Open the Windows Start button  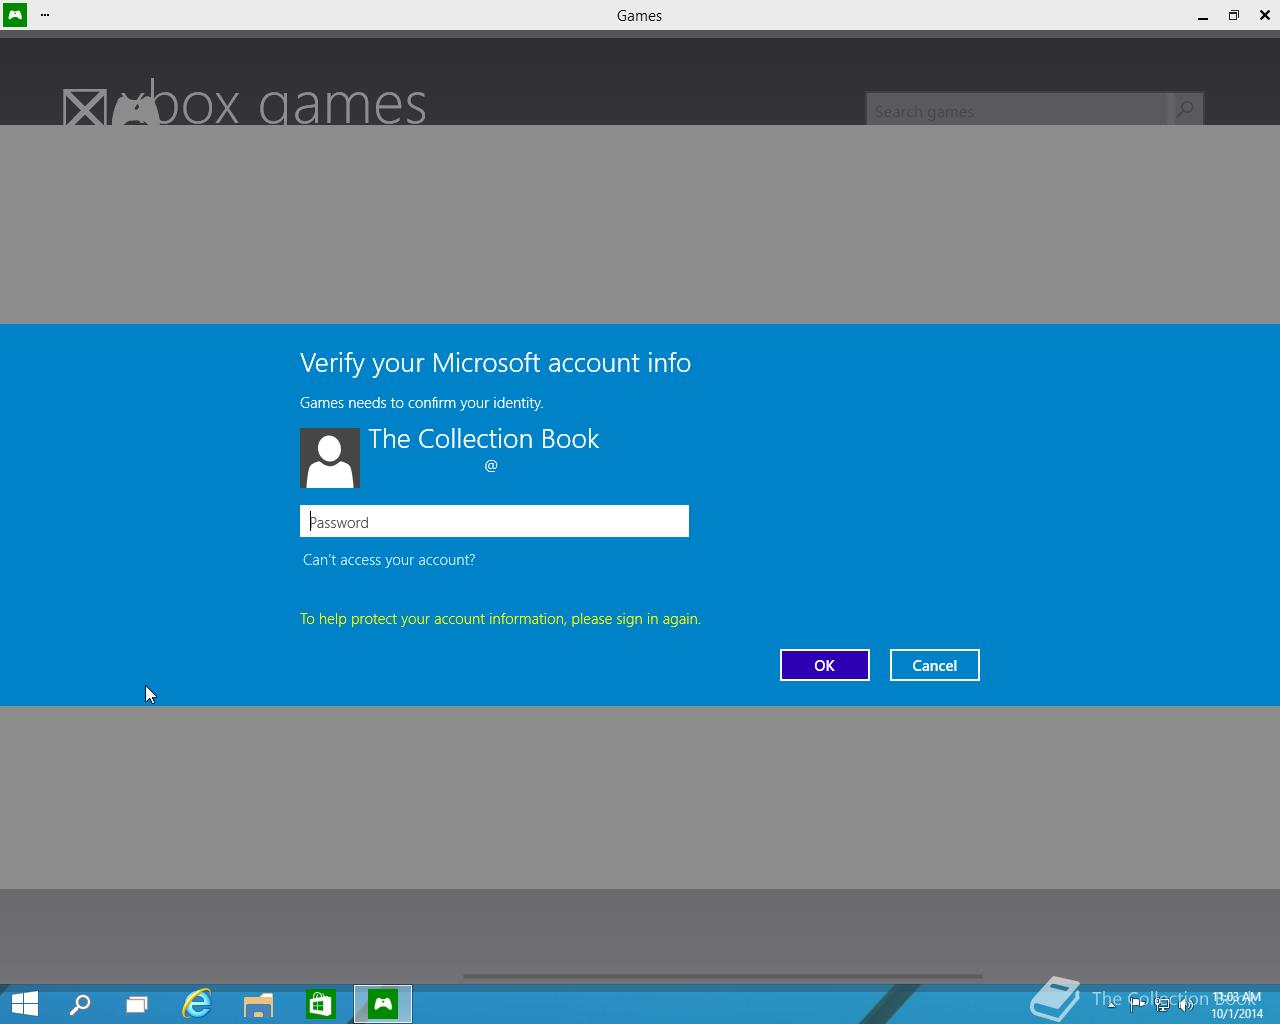[24, 1004]
